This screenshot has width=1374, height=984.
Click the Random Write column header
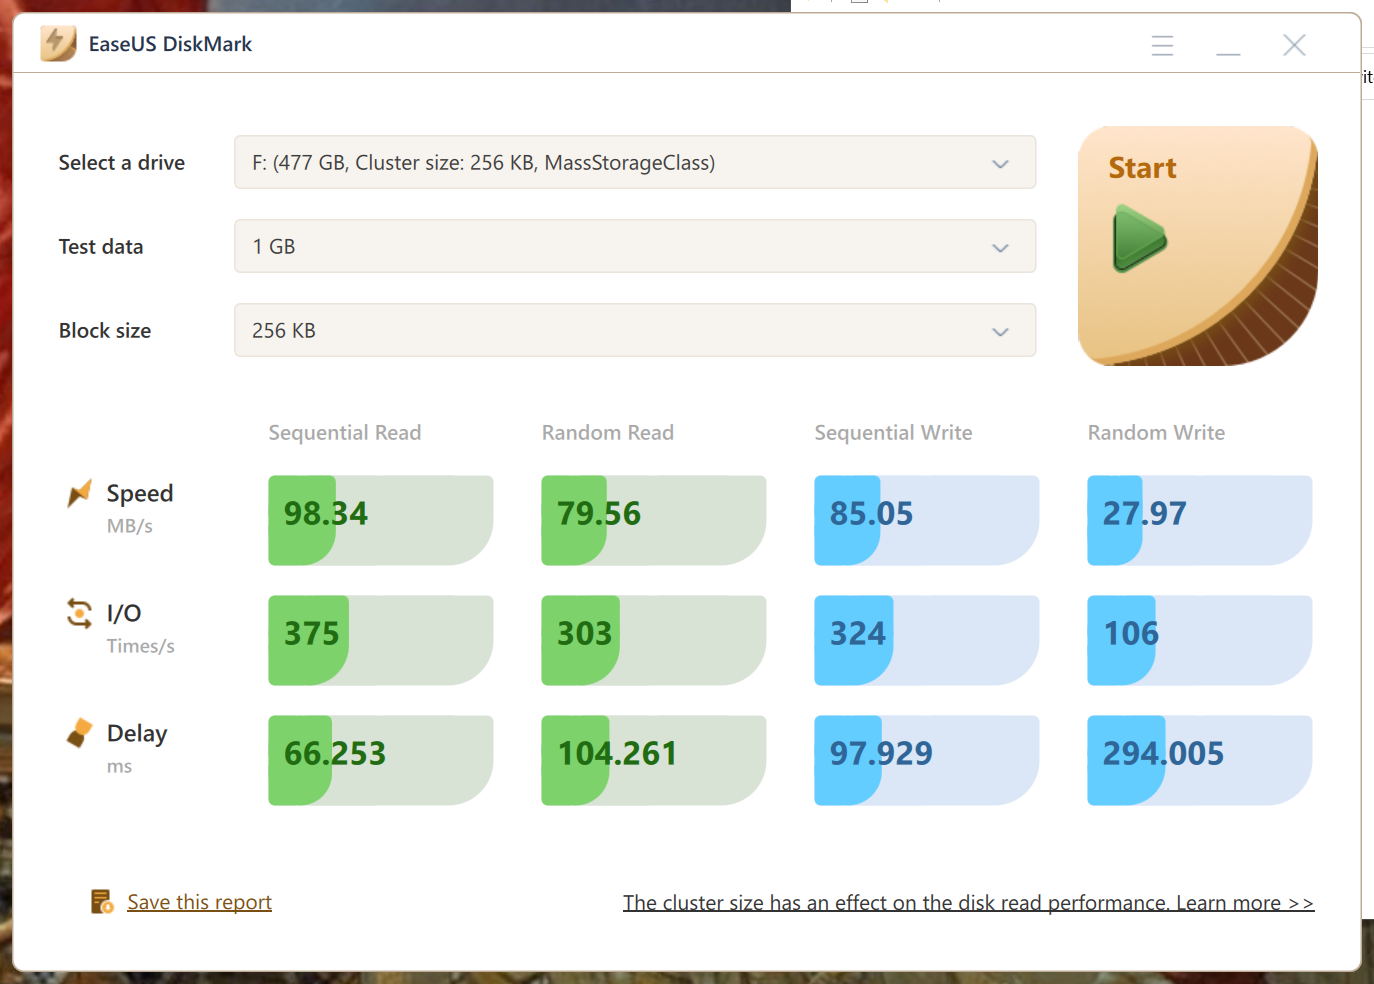(1156, 433)
